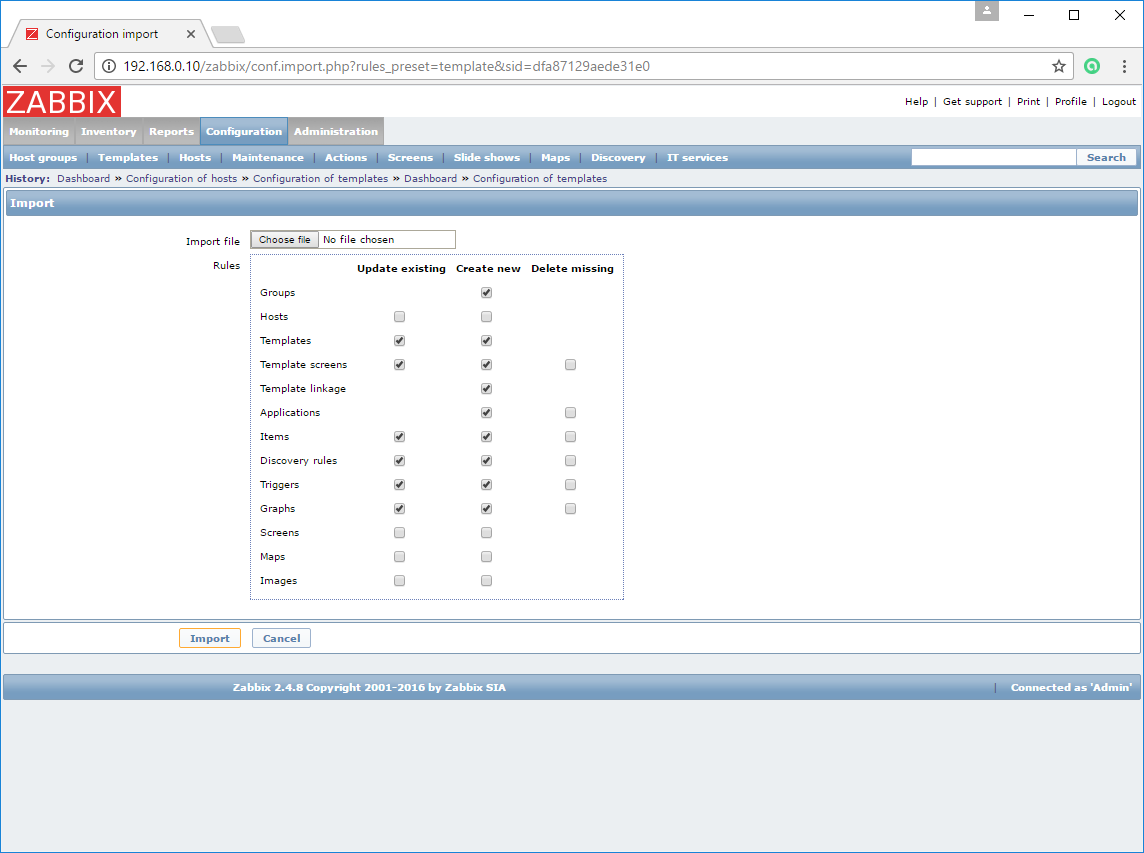Viewport: 1144px width, 853px height.
Task: Go to Hosts submenu
Action: coord(195,158)
